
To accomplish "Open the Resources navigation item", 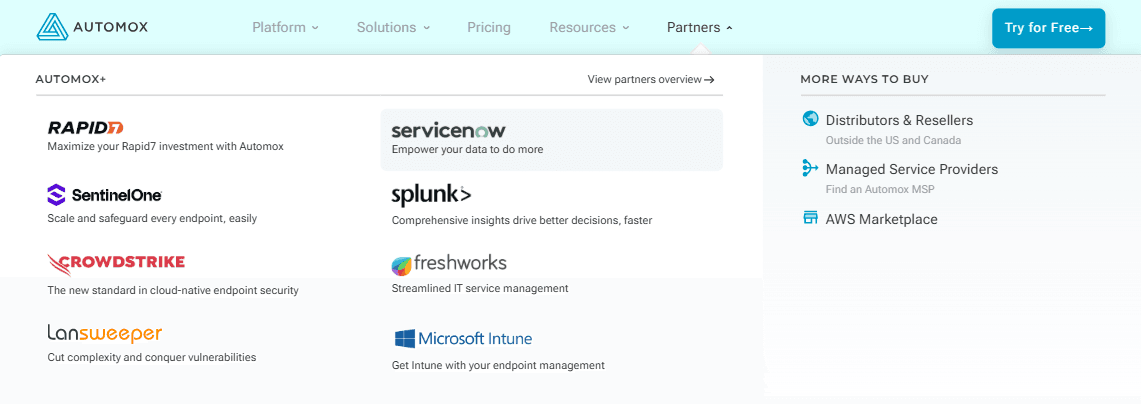I will click(x=582, y=28).
